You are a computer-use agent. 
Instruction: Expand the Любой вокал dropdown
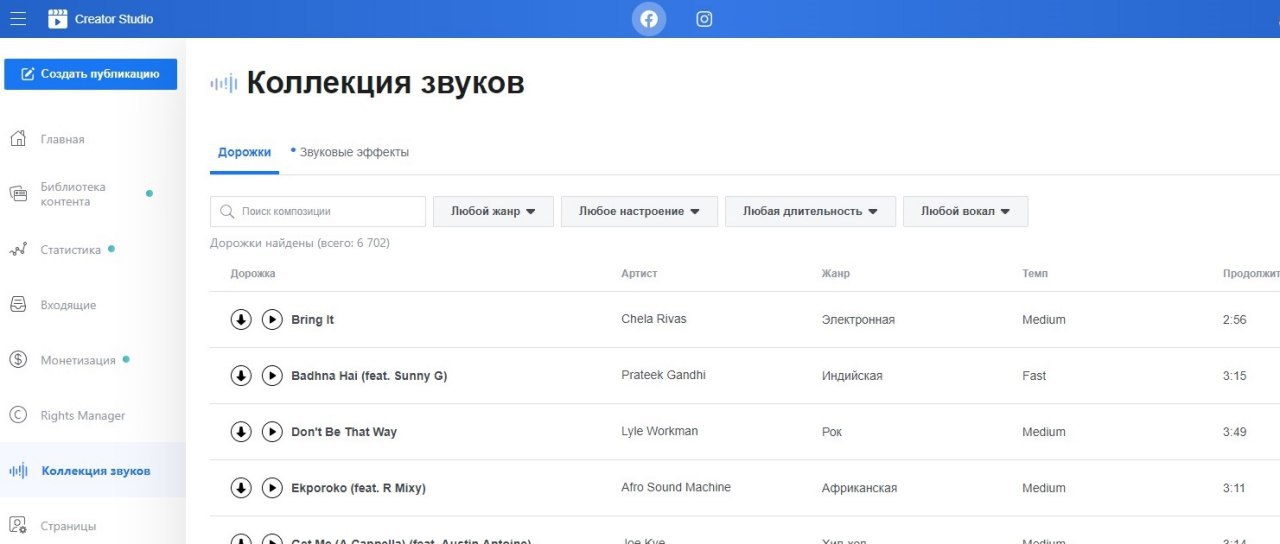tap(965, 212)
